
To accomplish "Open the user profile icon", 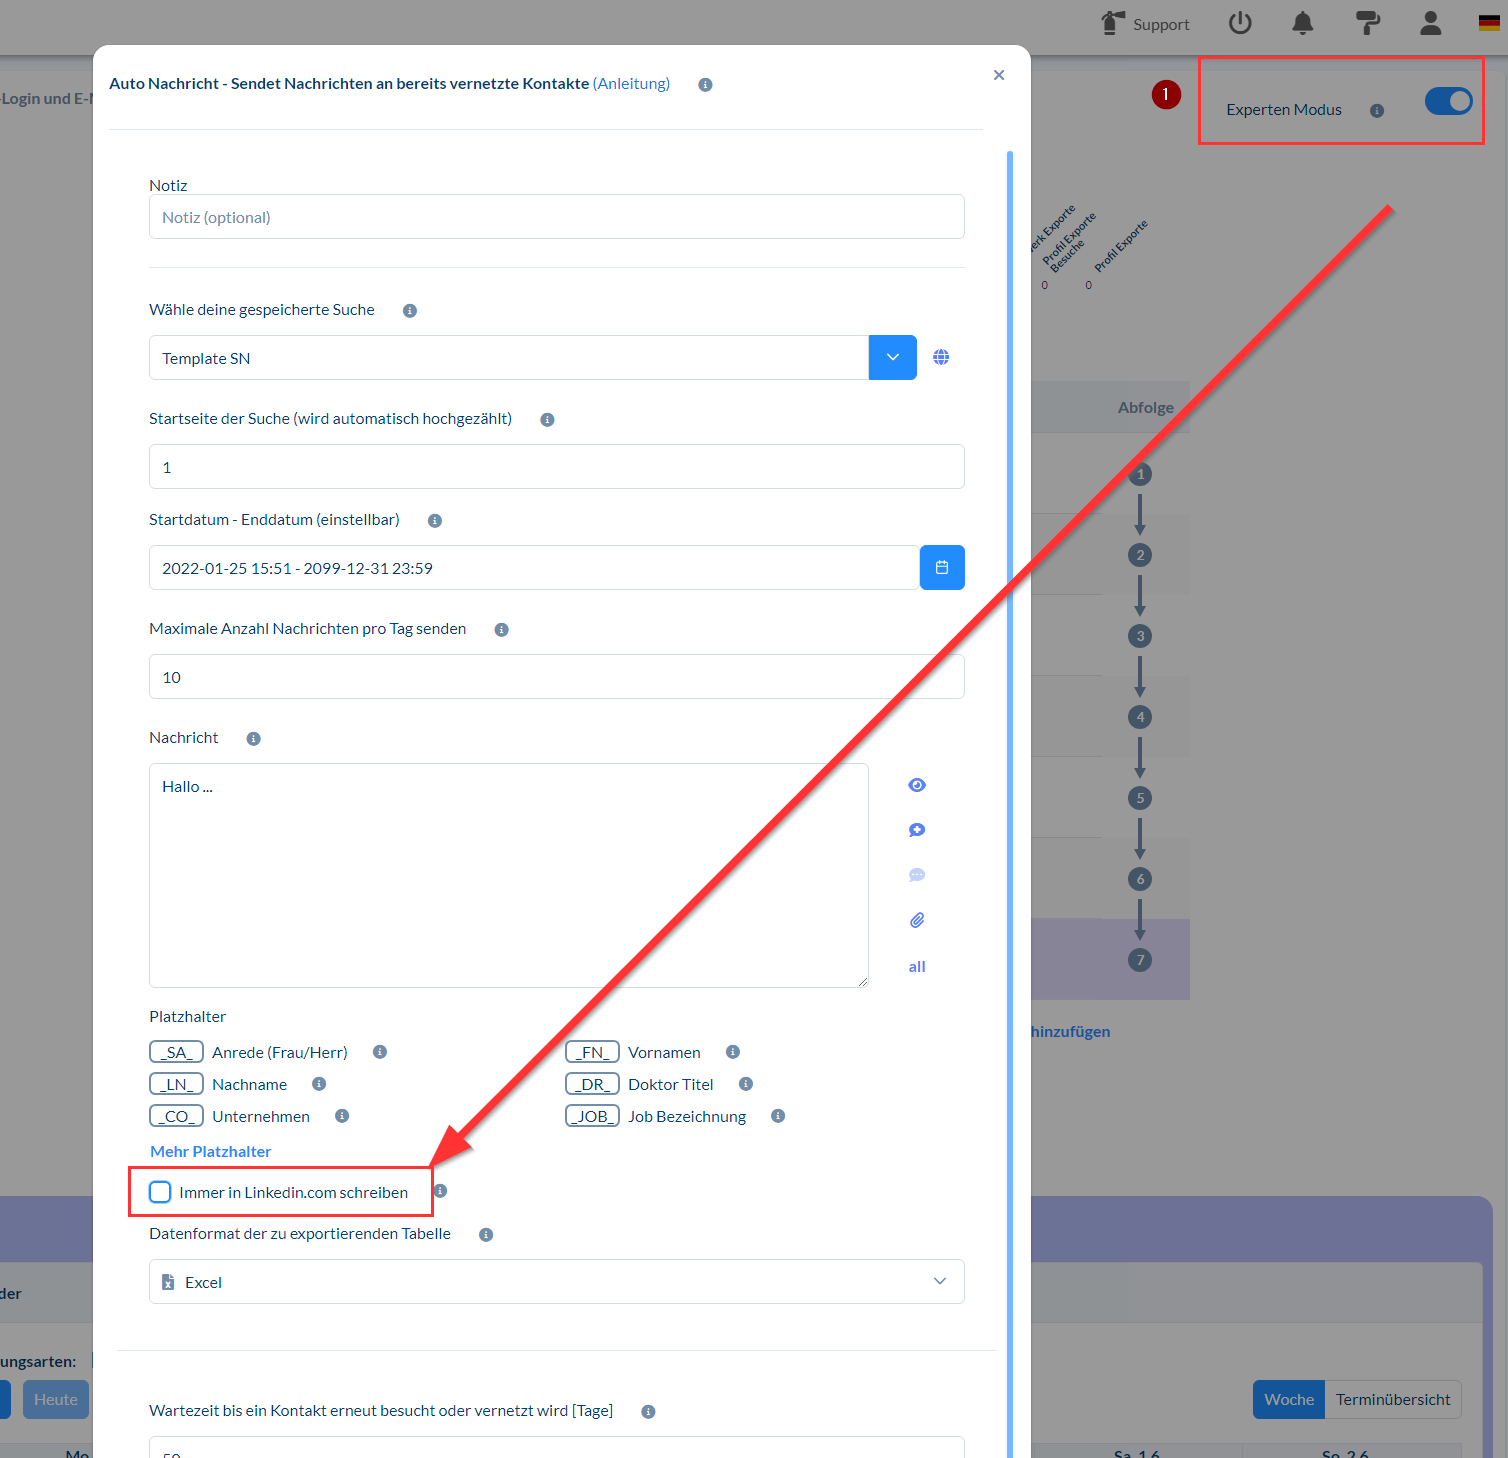I will point(1431,23).
